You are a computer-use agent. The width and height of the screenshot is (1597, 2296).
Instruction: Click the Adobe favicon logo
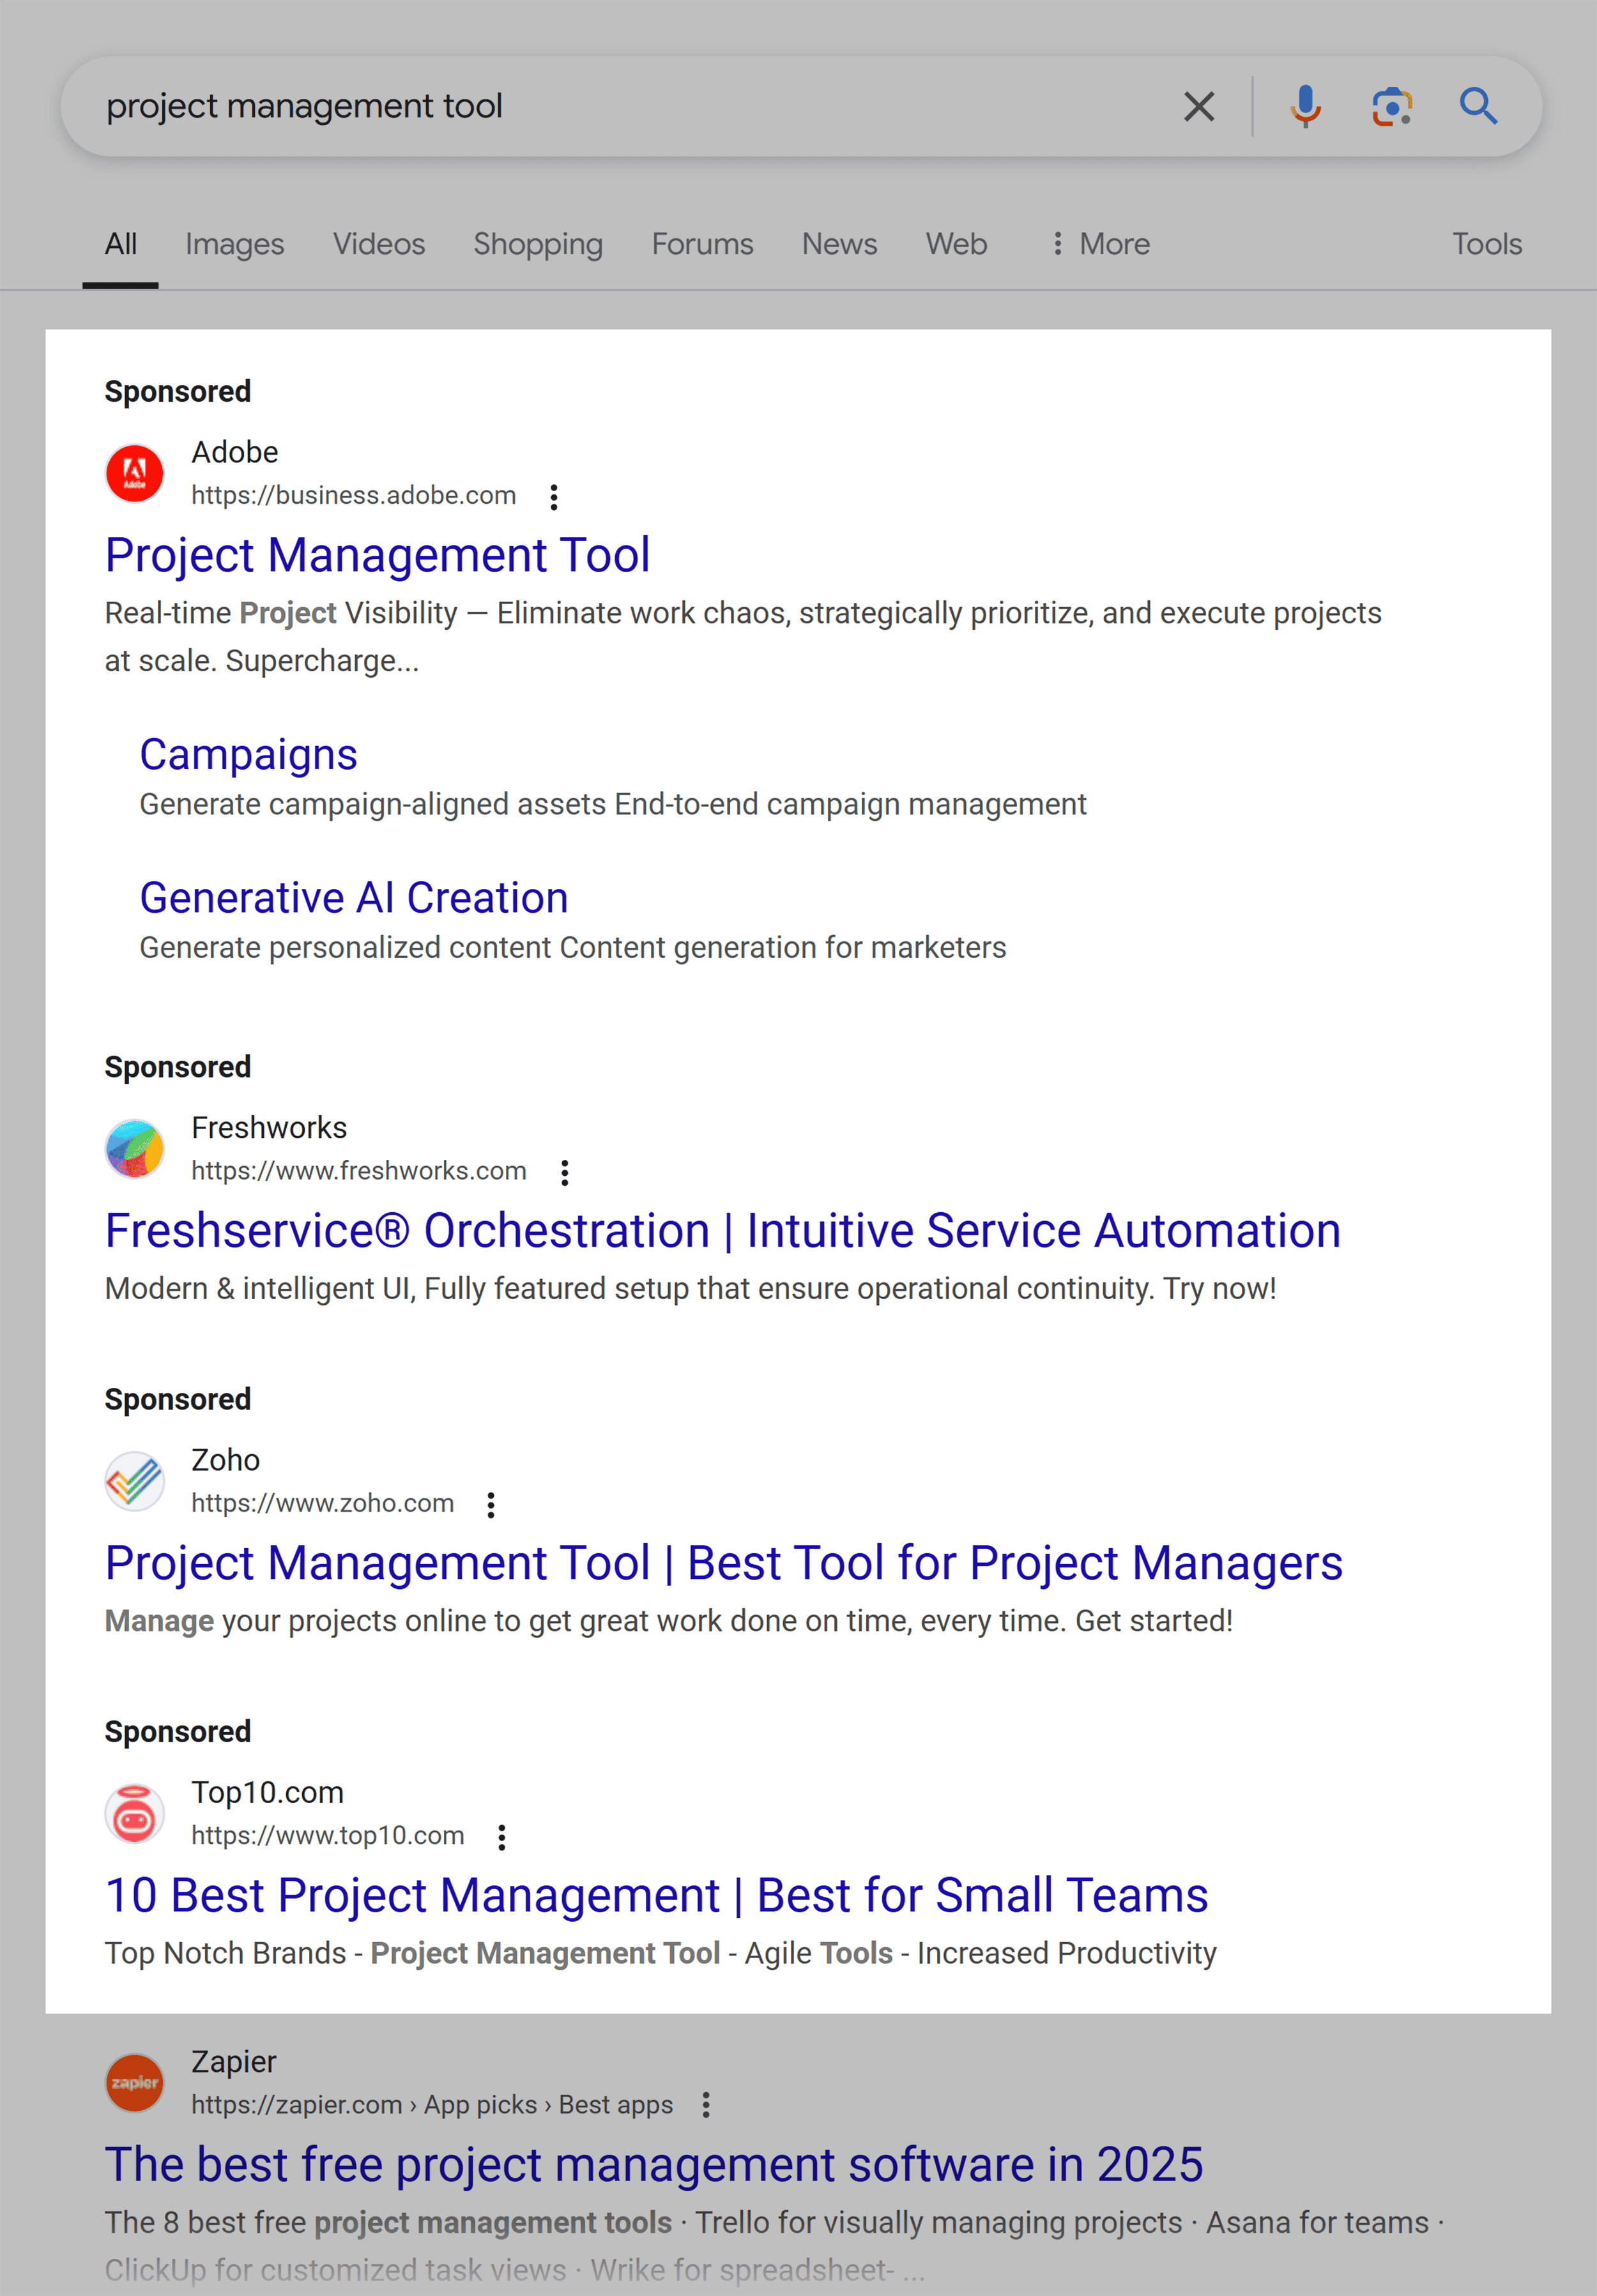134,472
